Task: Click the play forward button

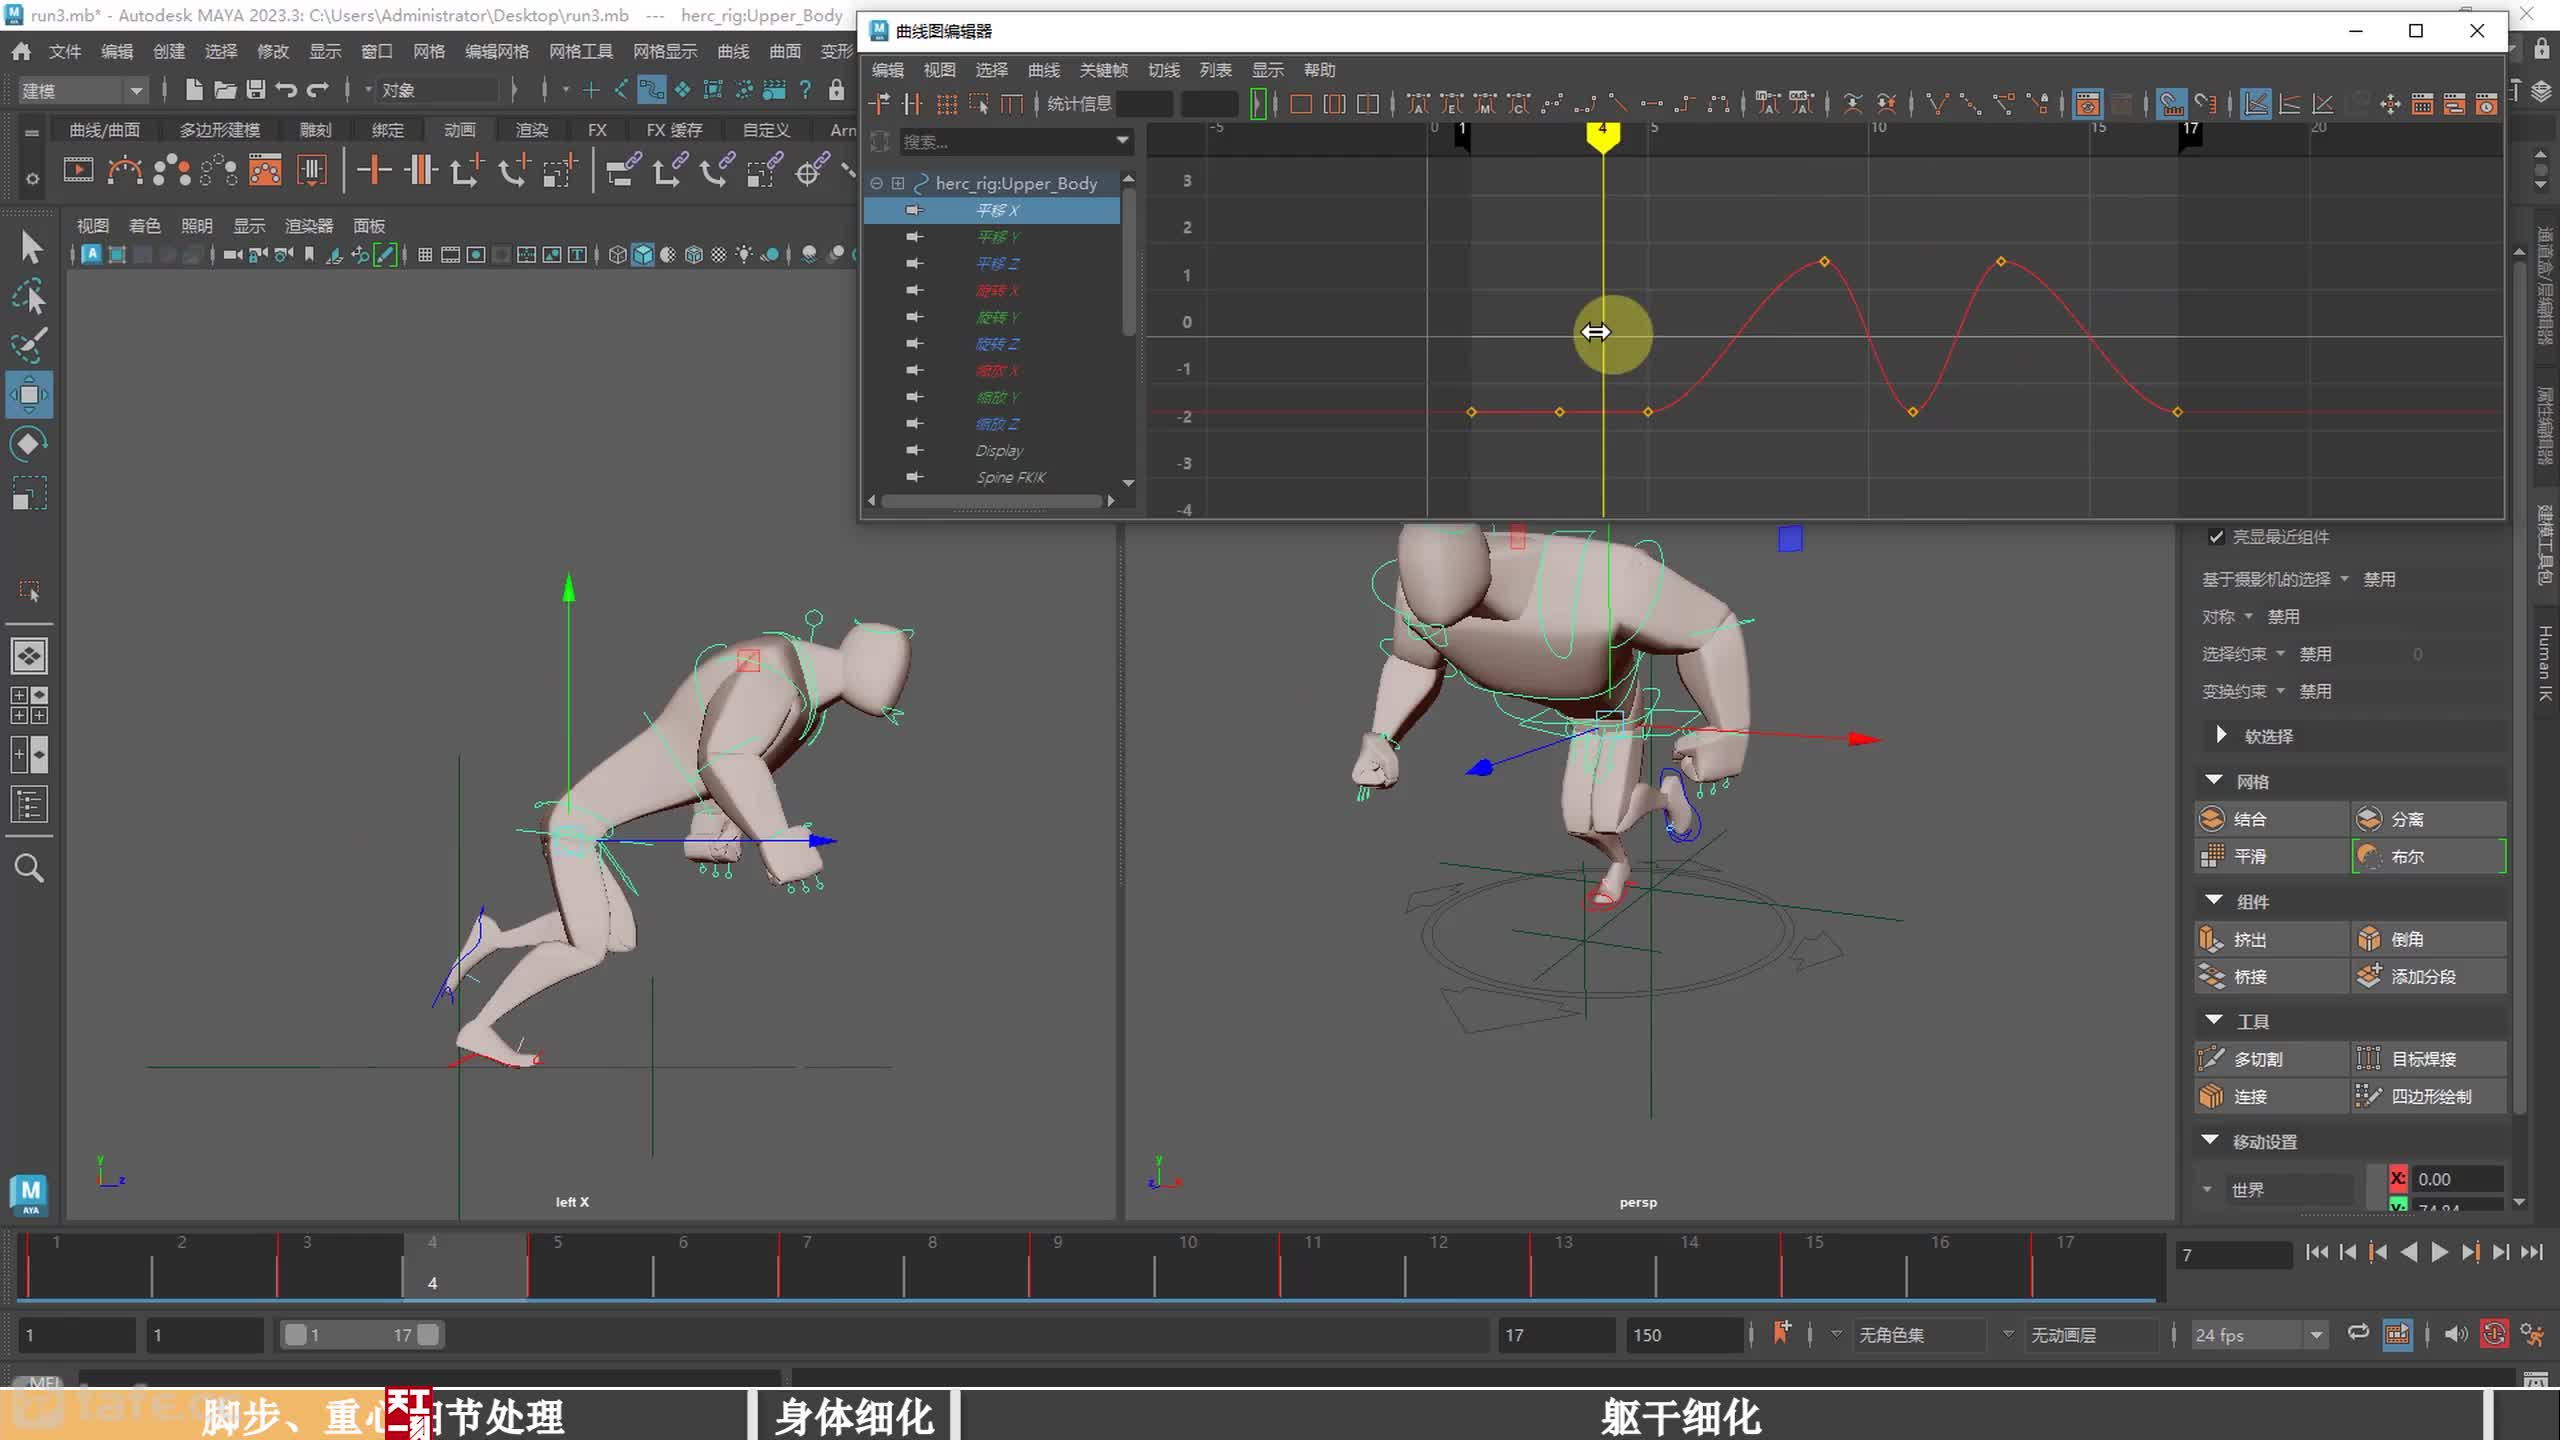Action: pos(2440,1252)
